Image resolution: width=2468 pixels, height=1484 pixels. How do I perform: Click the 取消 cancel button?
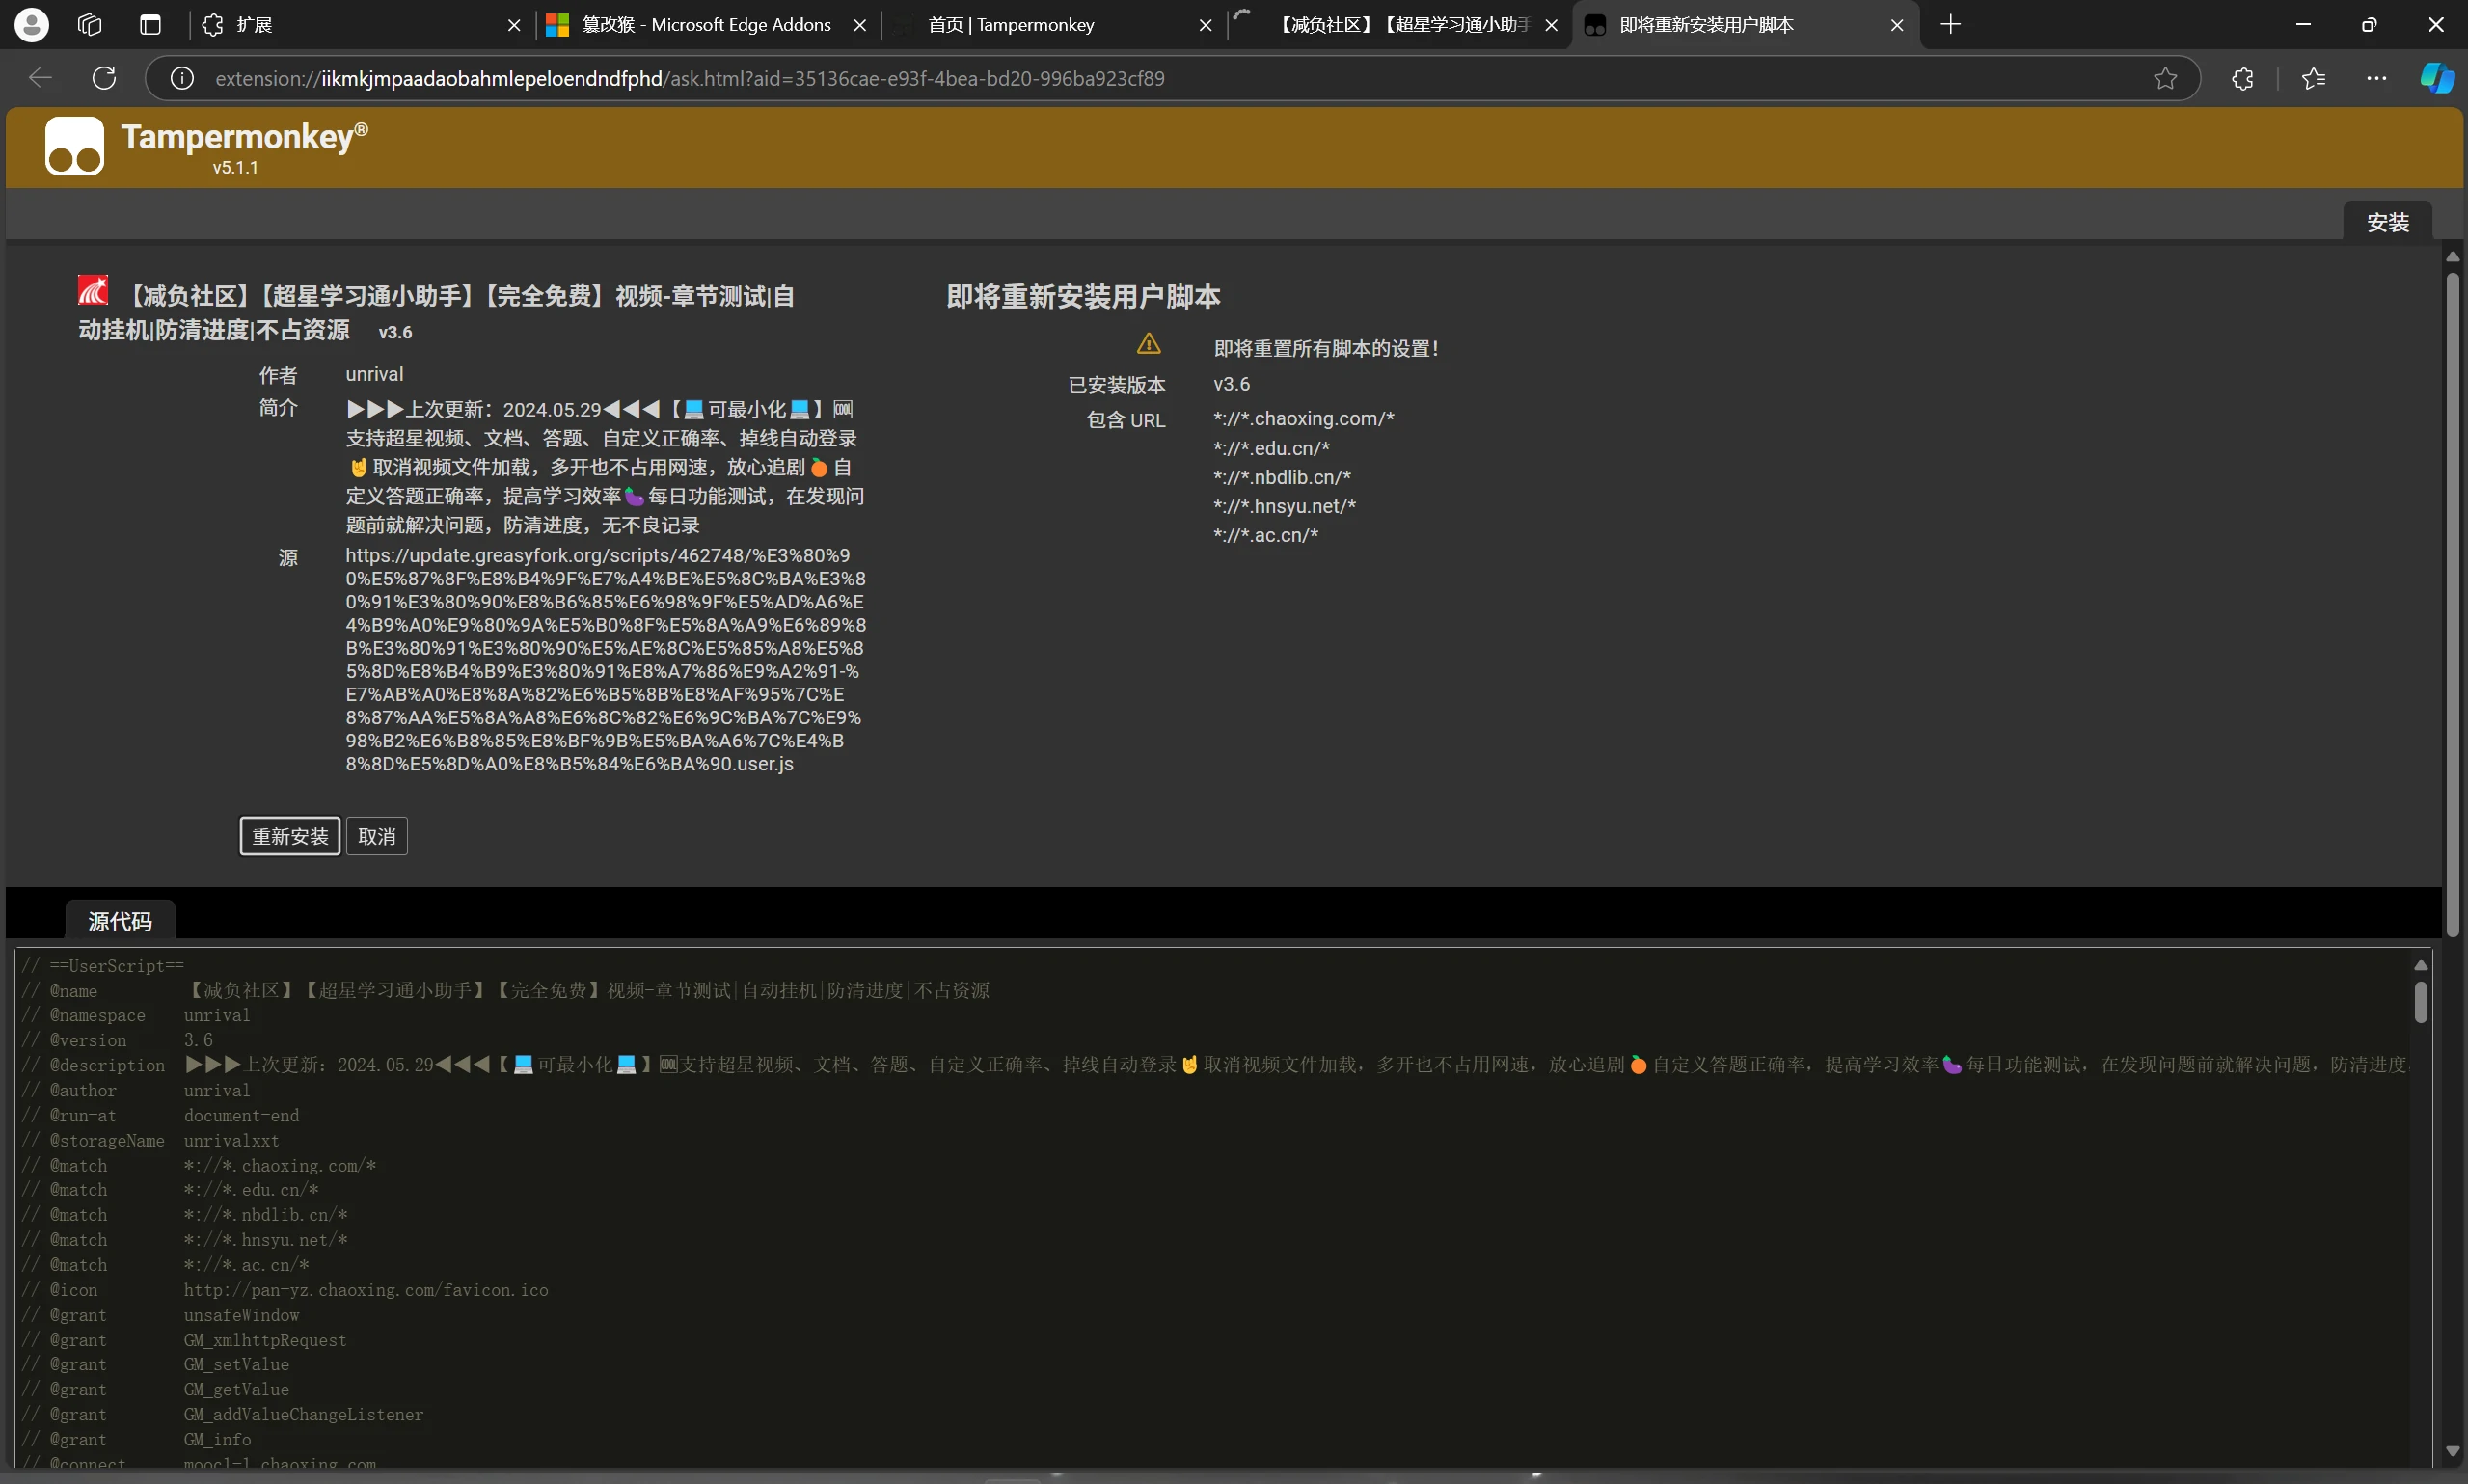pyautogui.click(x=377, y=836)
